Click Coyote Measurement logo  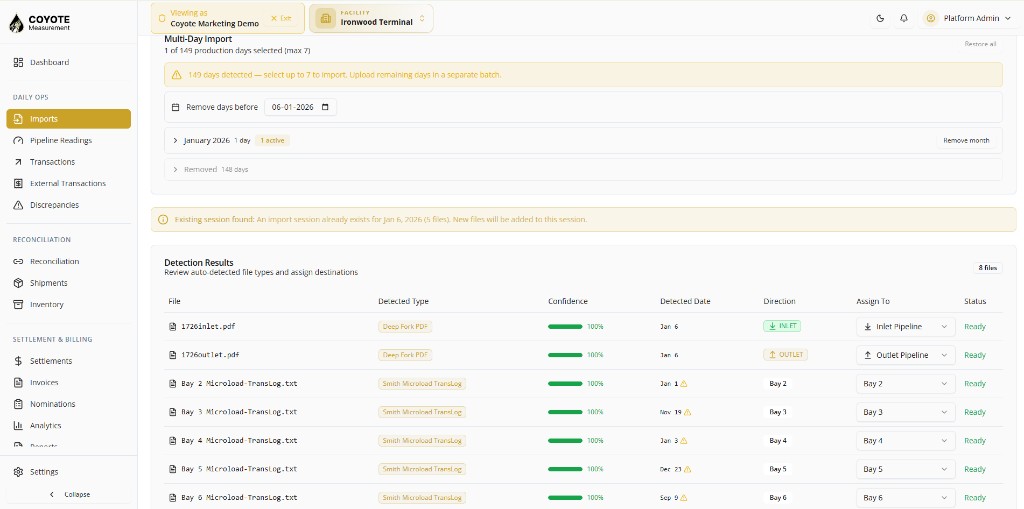[40, 23]
